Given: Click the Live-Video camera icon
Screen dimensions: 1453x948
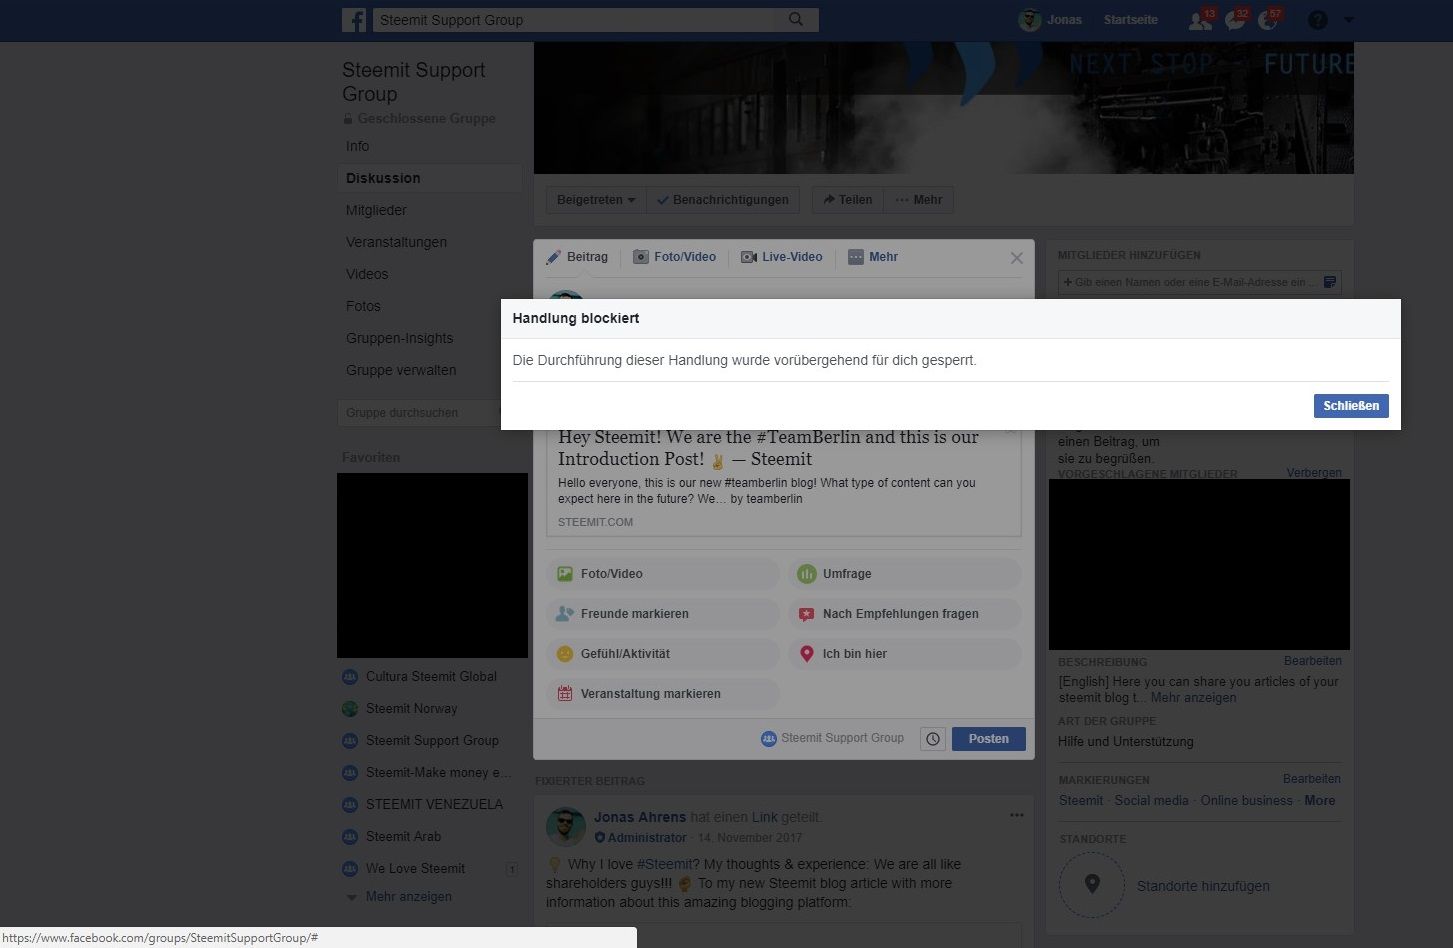Looking at the screenshot, I should (x=749, y=257).
